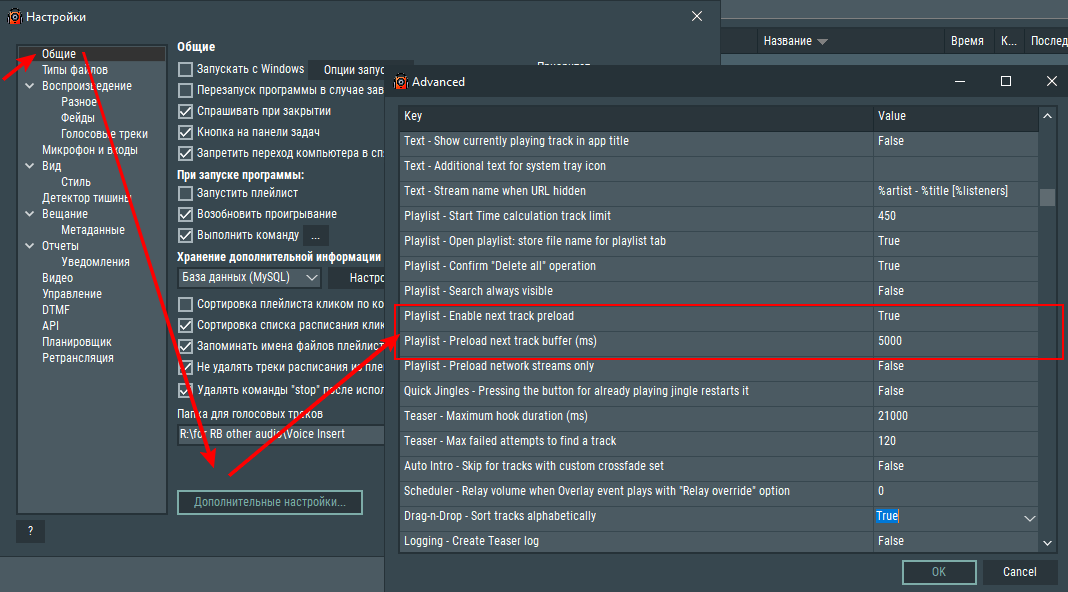Expand the Drag-n-Drop True value dropdown
The image size is (1068, 592).
point(1029,518)
